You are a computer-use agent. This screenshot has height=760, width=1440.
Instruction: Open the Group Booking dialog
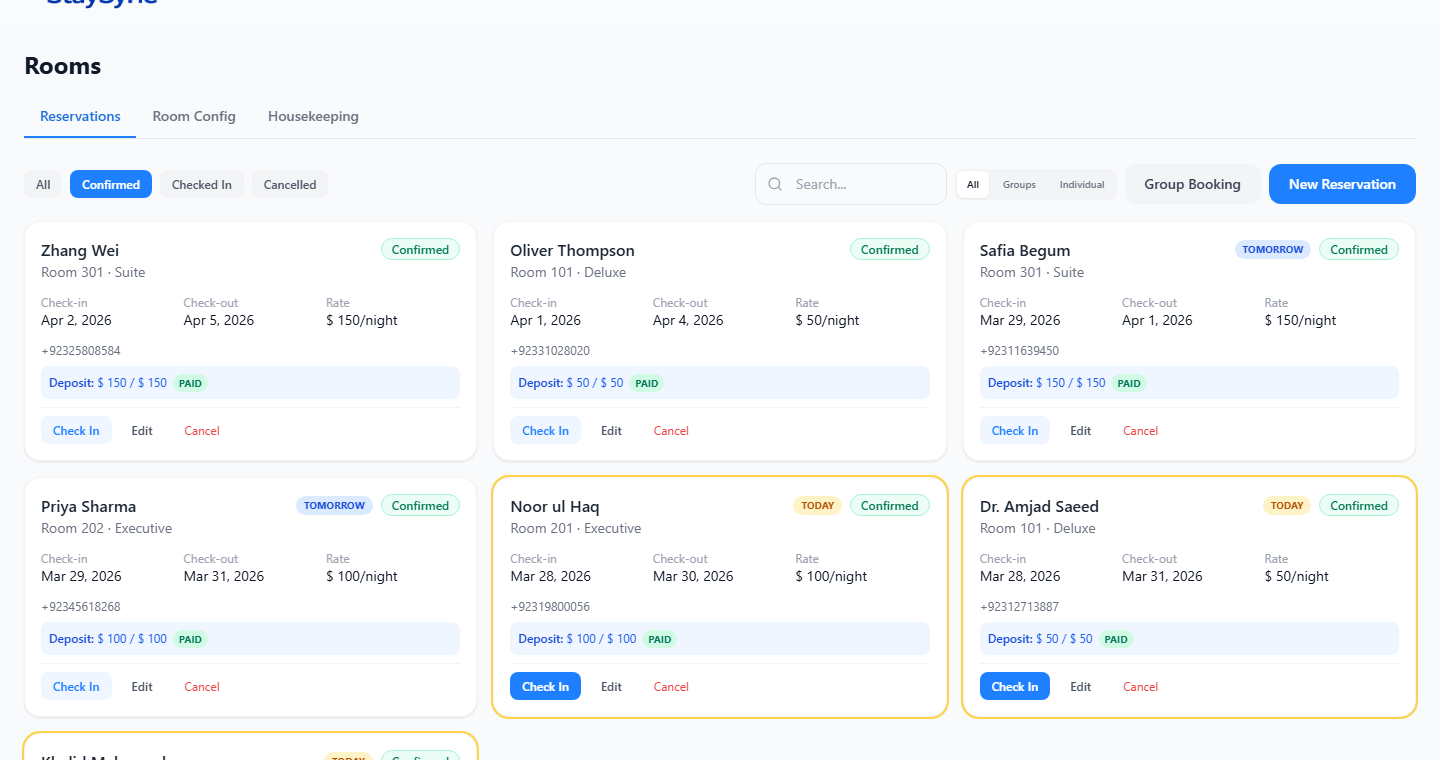1192,184
